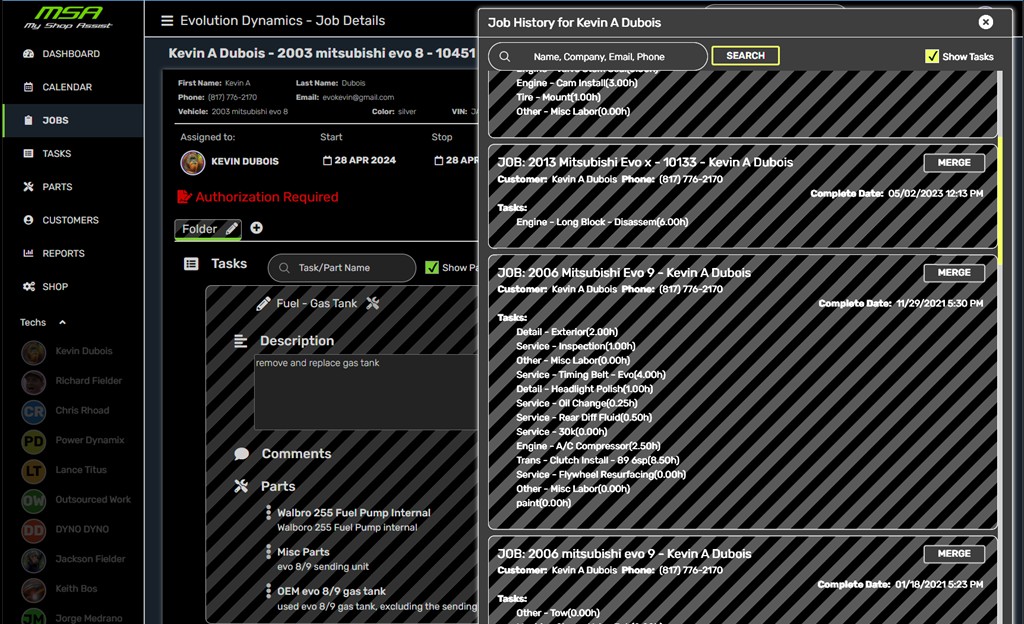Viewport: 1024px width, 624px height.
Task: Click the Task/Part Name search field
Action: [342, 268]
